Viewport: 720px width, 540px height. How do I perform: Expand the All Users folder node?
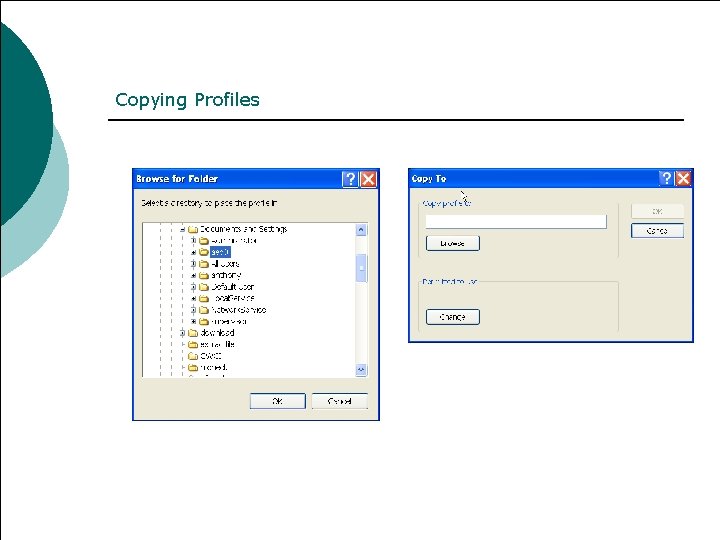click(193, 264)
